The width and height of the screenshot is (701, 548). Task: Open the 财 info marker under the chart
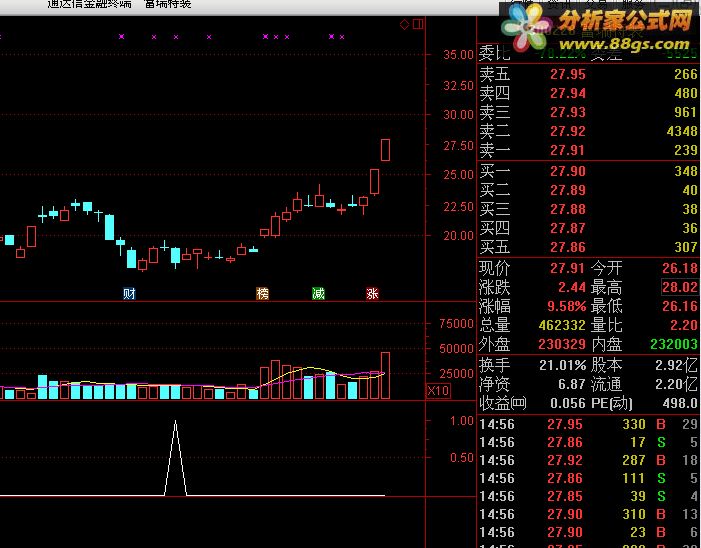129,294
